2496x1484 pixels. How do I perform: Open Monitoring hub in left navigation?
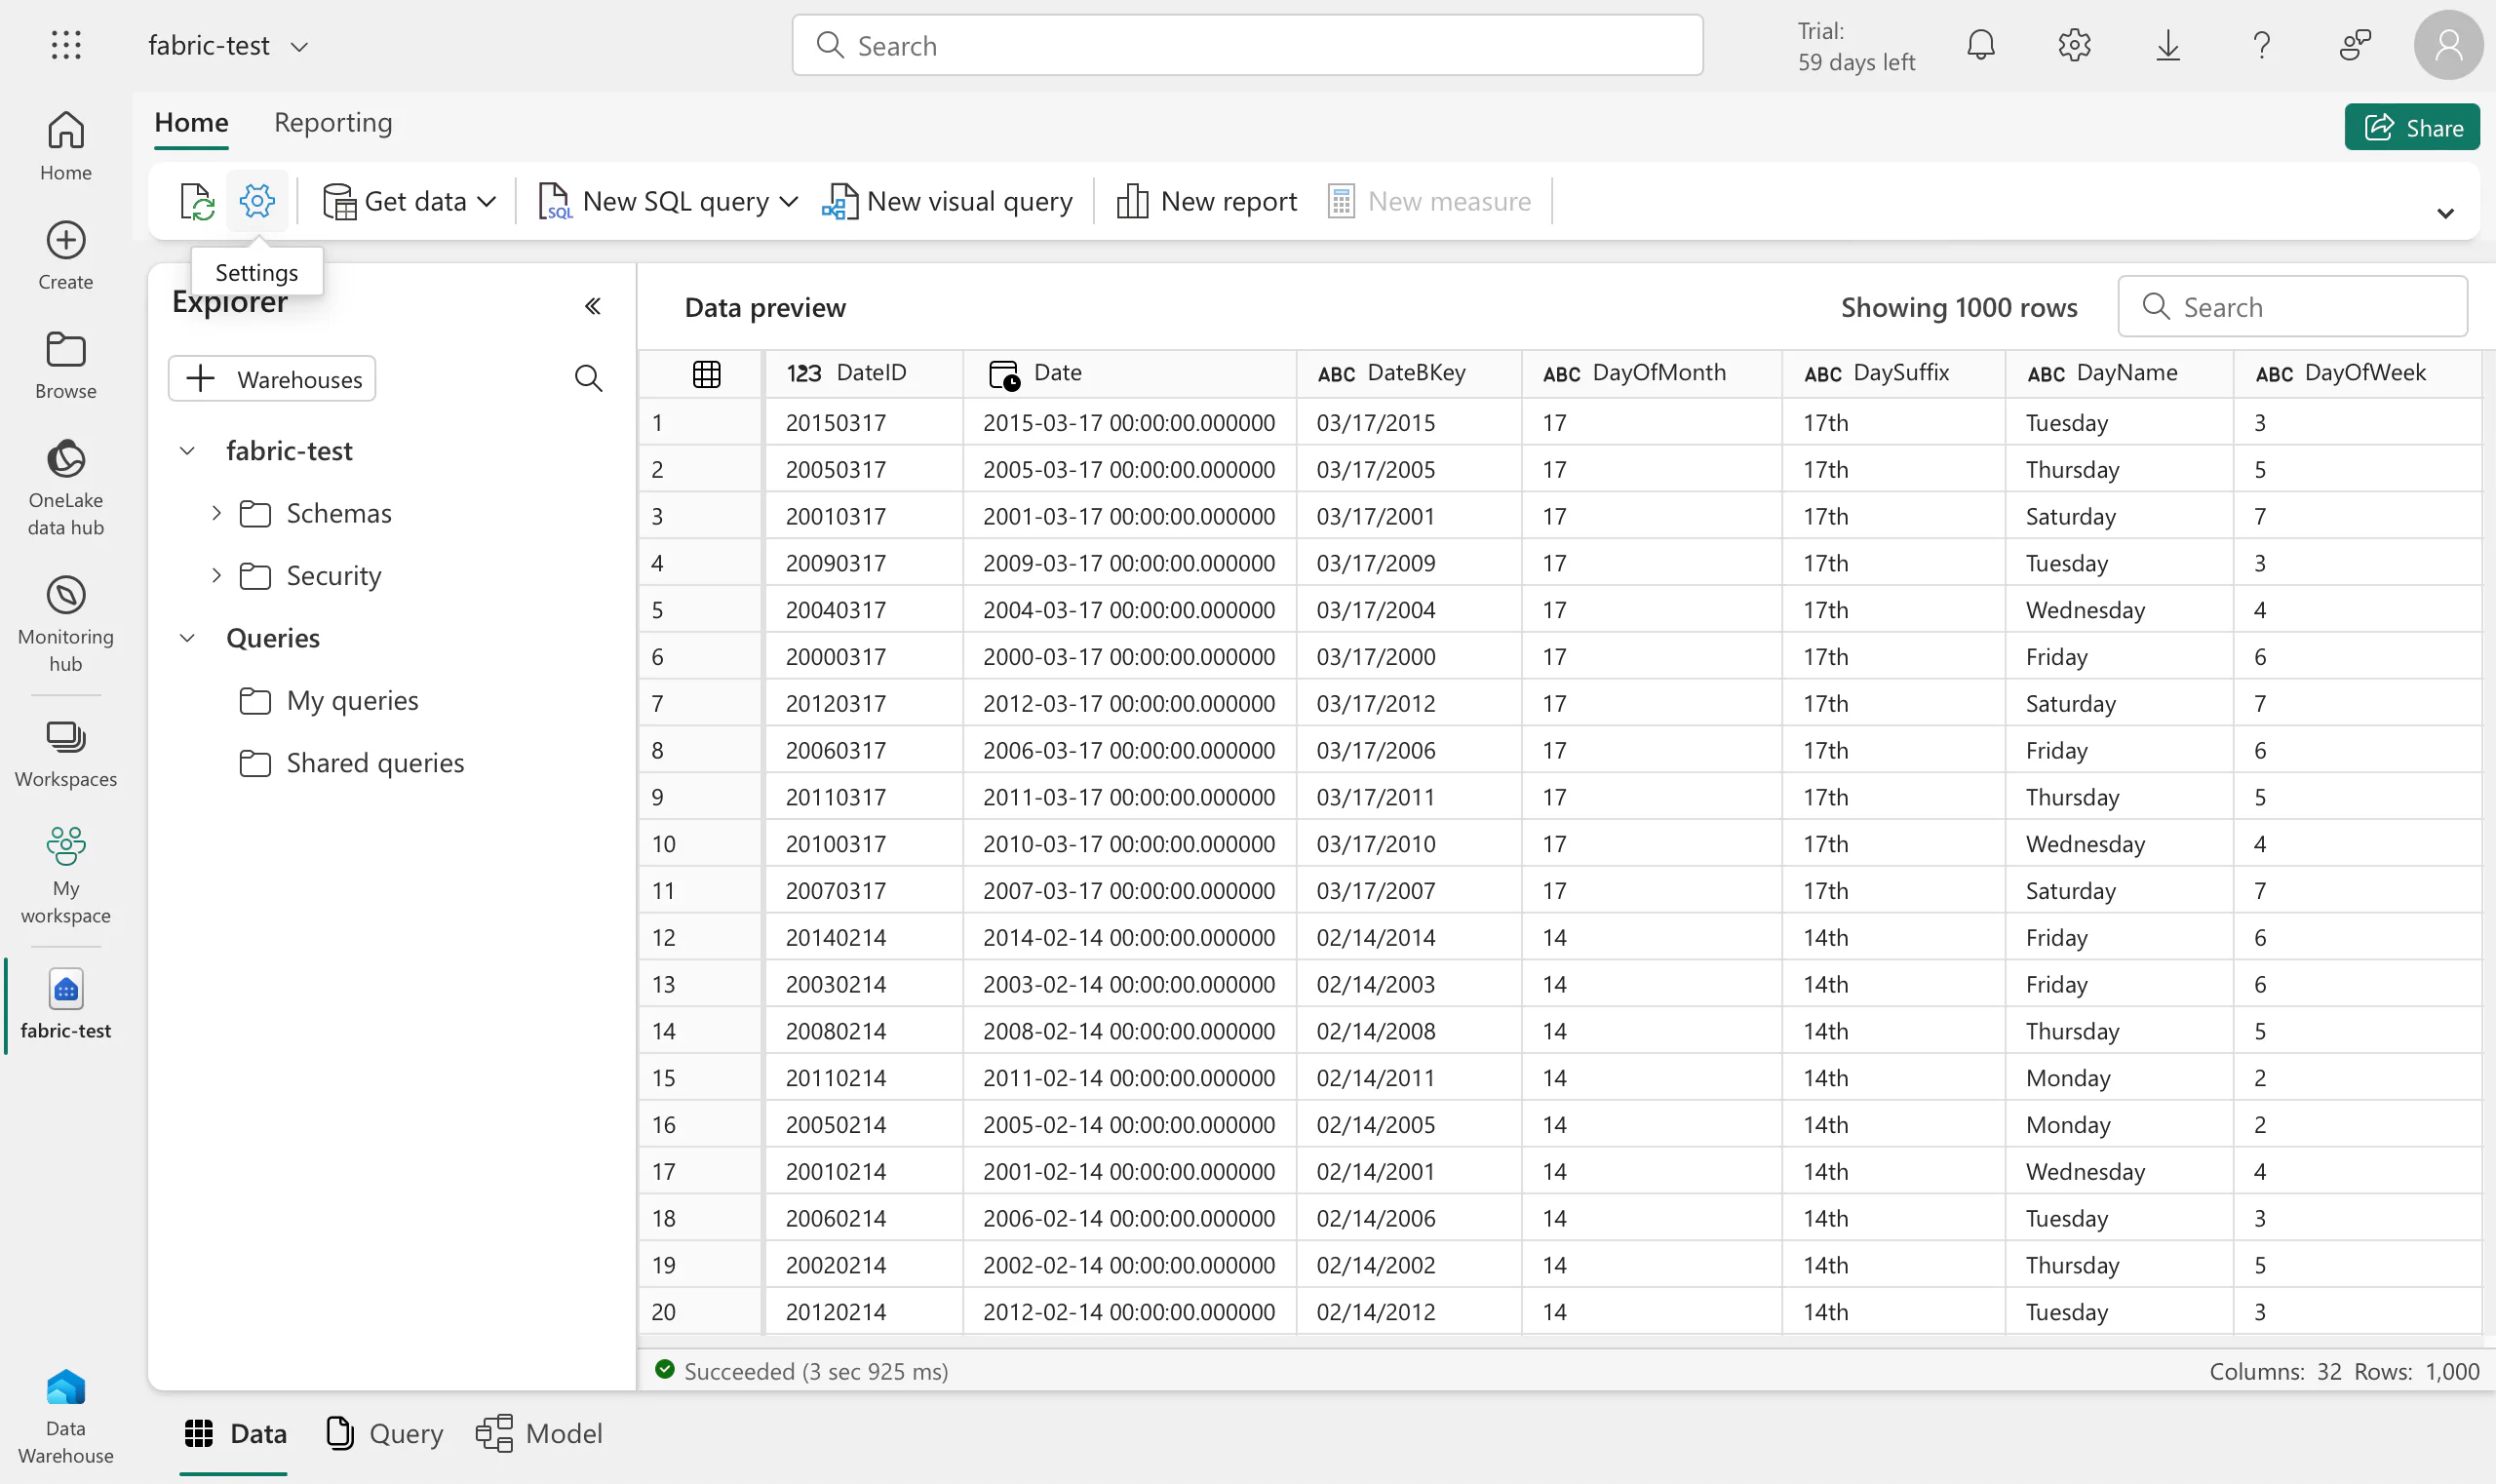[66, 621]
